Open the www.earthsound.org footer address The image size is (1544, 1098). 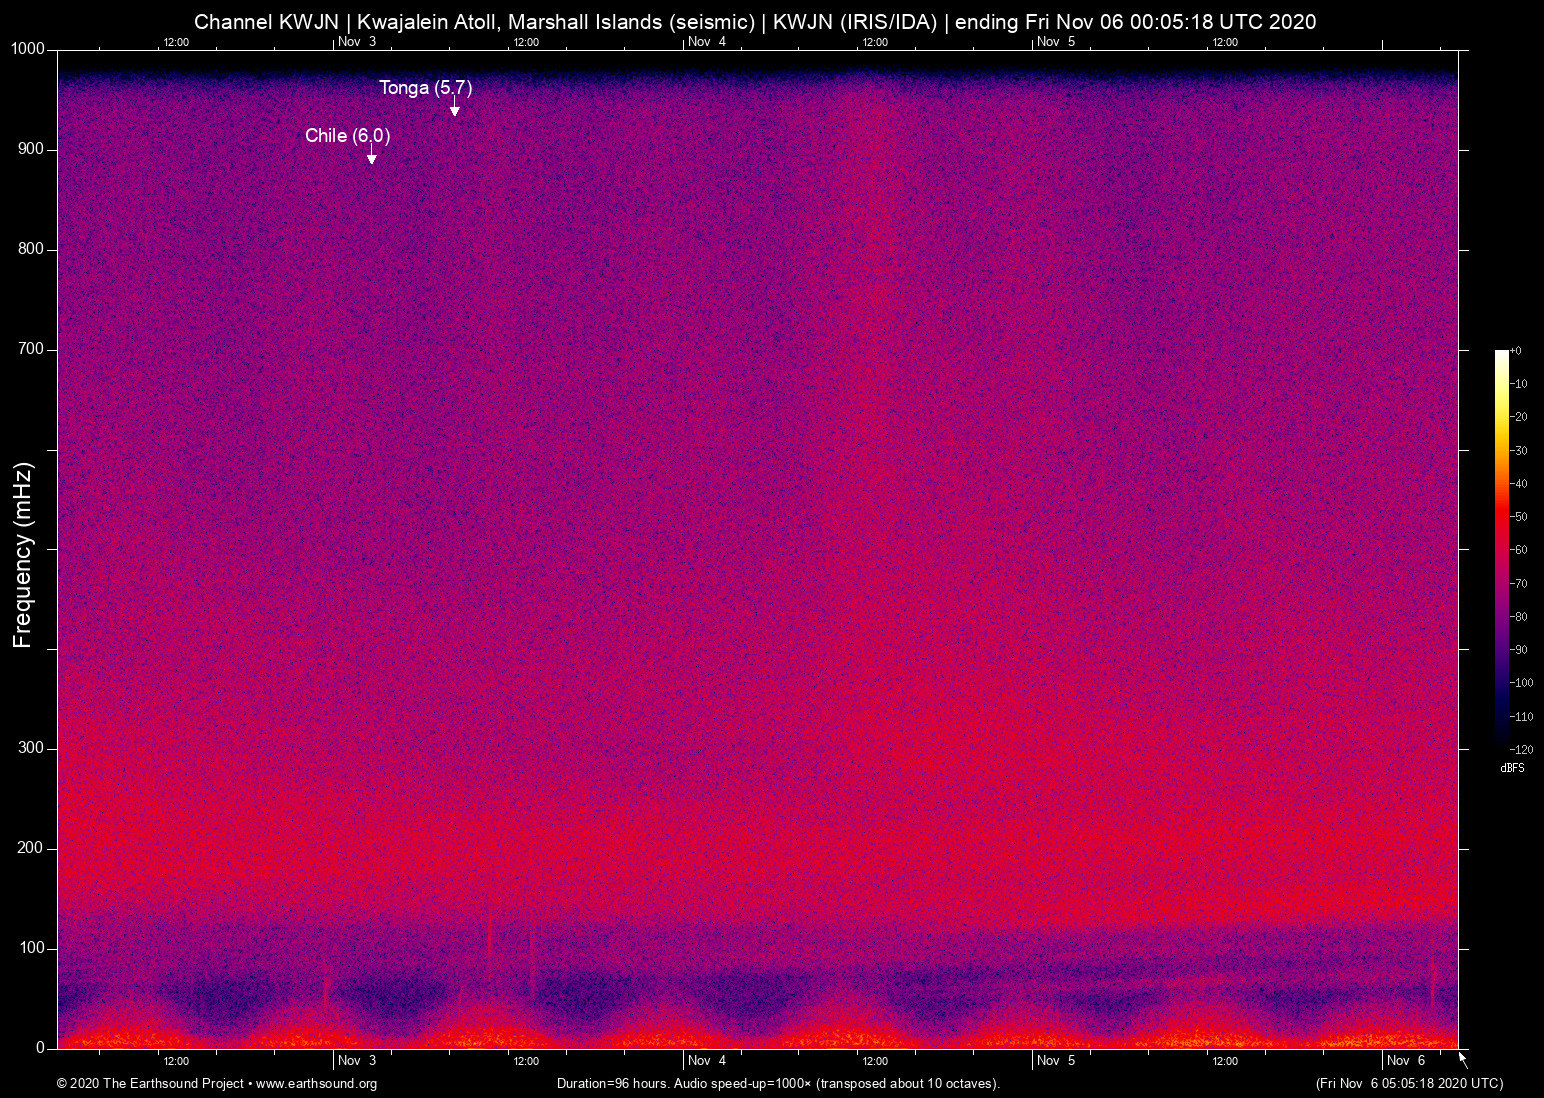[x=316, y=1084]
